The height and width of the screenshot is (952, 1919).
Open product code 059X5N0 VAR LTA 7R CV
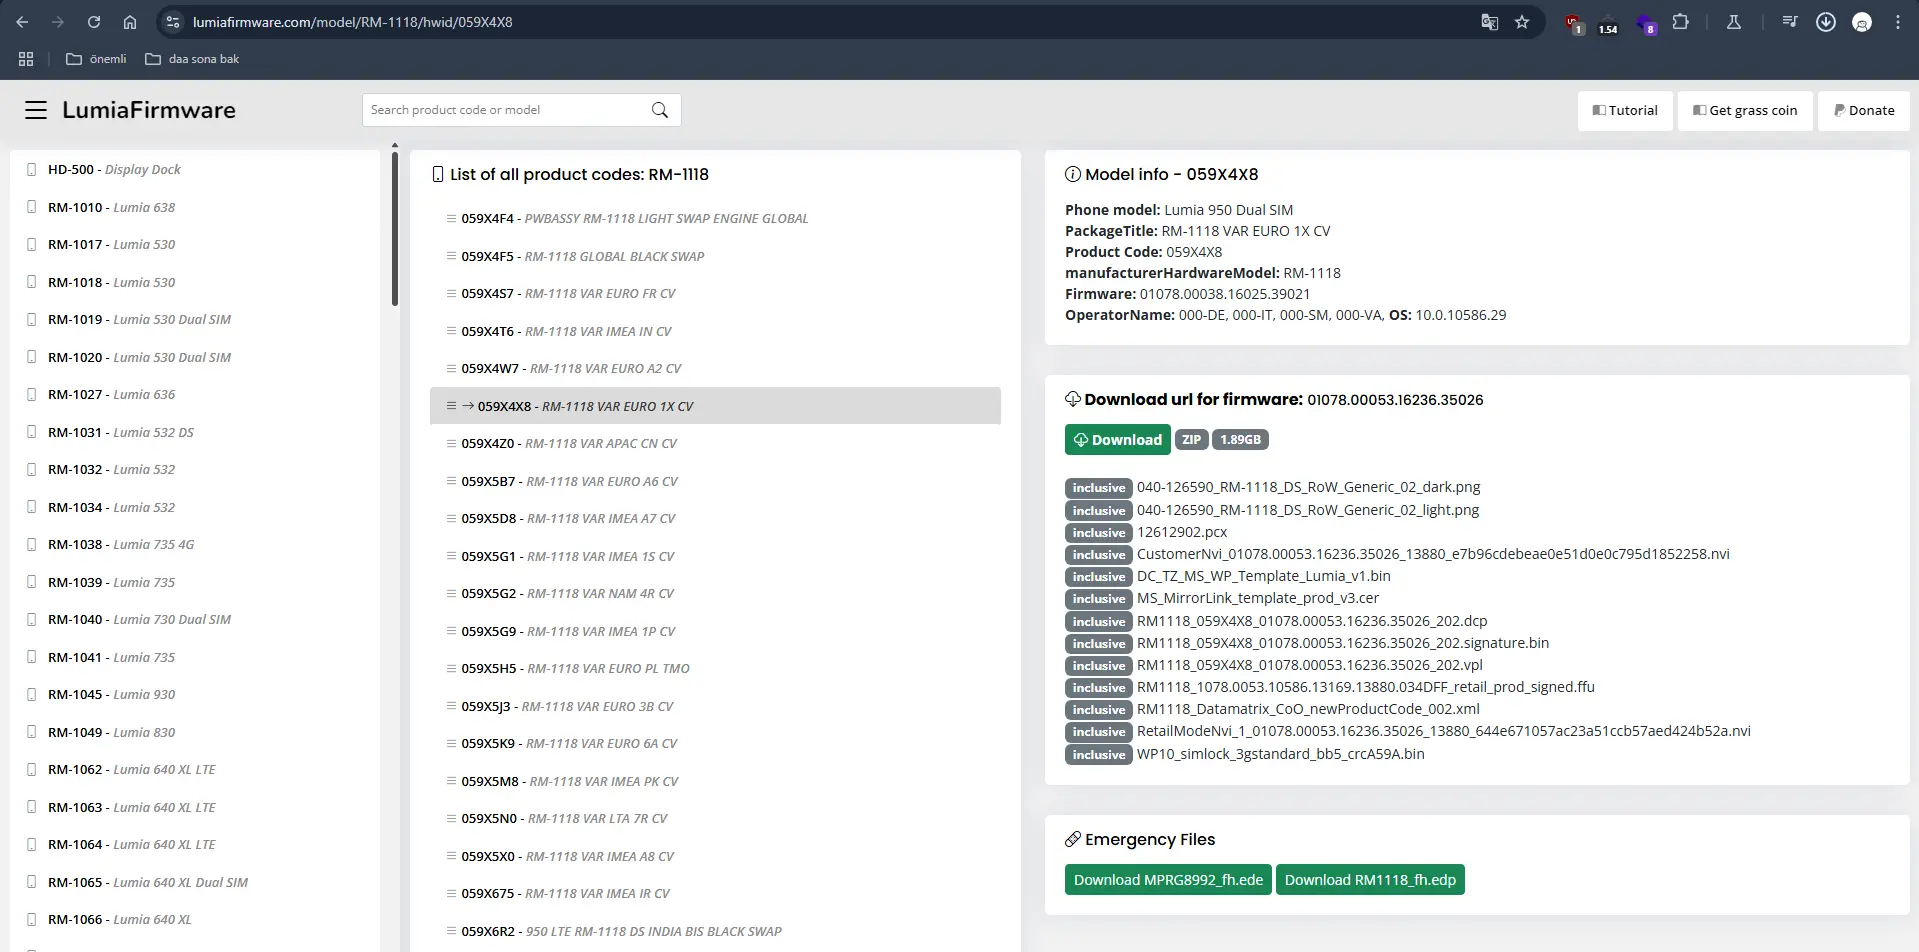tap(564, 819)
